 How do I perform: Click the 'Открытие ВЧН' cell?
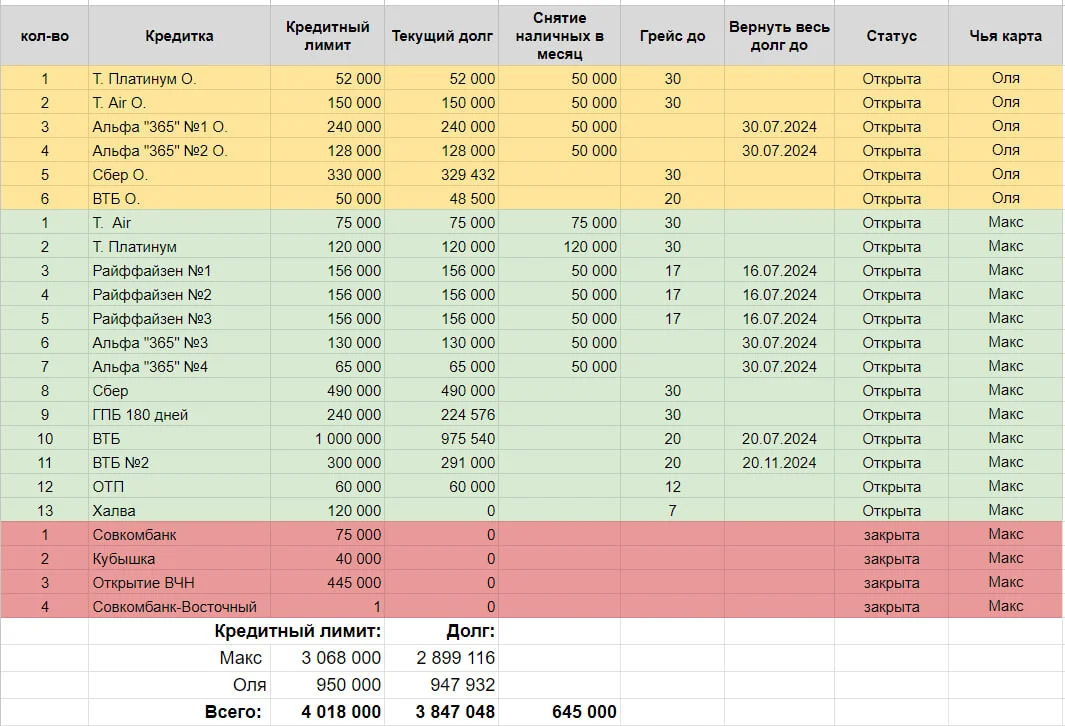pyautogui.click(x=179, y=583)
